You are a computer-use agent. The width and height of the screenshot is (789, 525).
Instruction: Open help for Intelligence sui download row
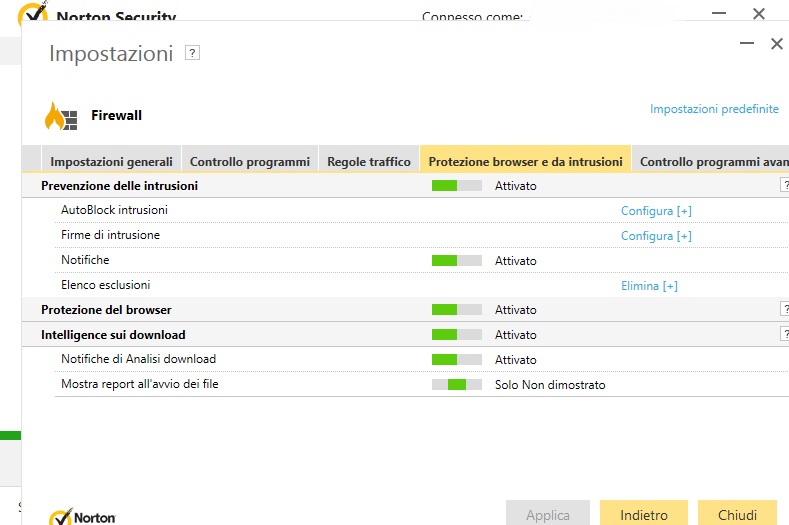[x=784, y=334]
